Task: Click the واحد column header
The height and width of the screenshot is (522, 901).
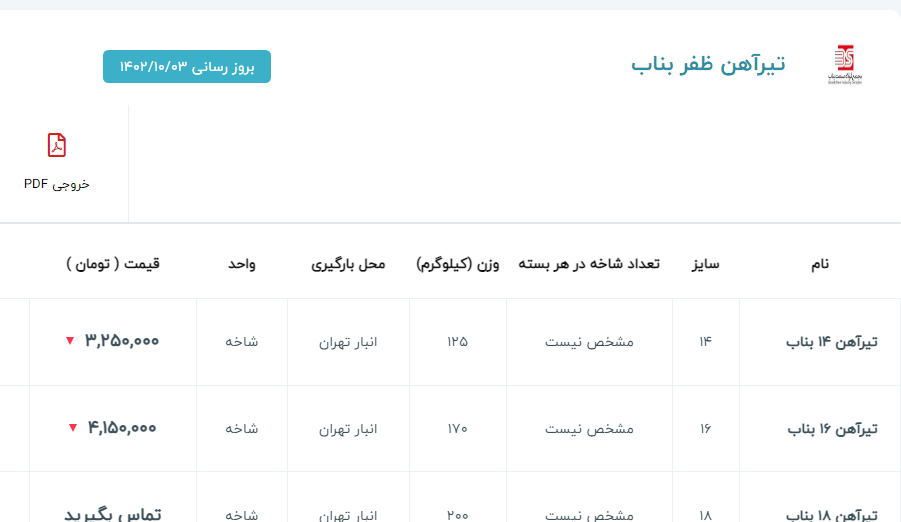Action: pos(241,264)
